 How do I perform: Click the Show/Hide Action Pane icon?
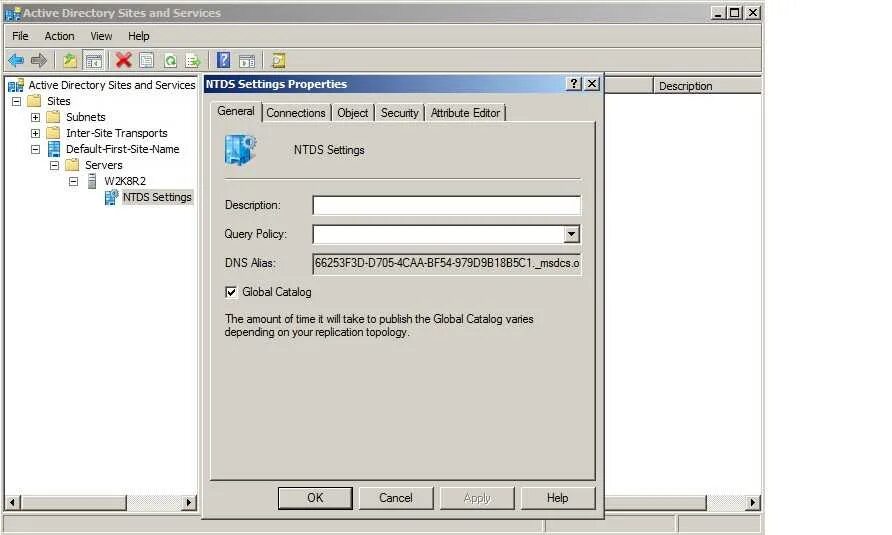click(247, 60)
